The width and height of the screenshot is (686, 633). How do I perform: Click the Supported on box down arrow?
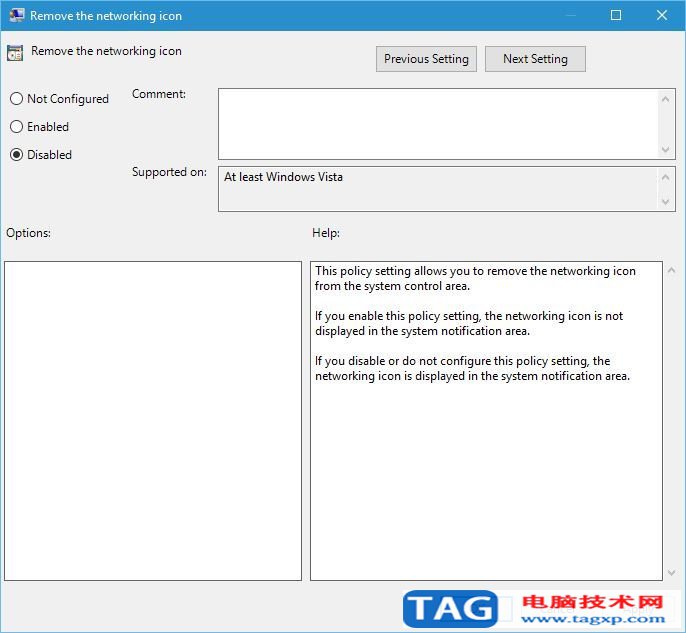(665, 202)
